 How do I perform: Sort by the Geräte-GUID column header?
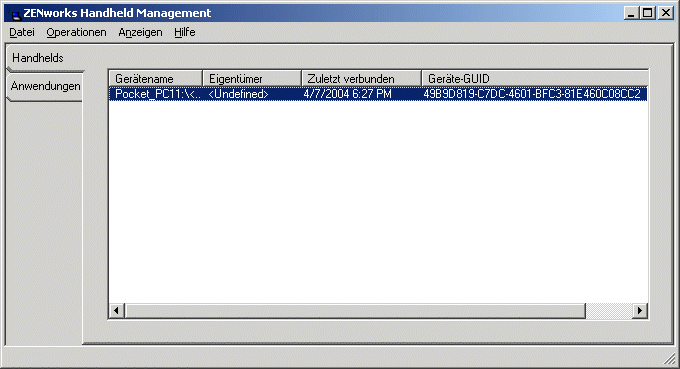tap(535, 79)
